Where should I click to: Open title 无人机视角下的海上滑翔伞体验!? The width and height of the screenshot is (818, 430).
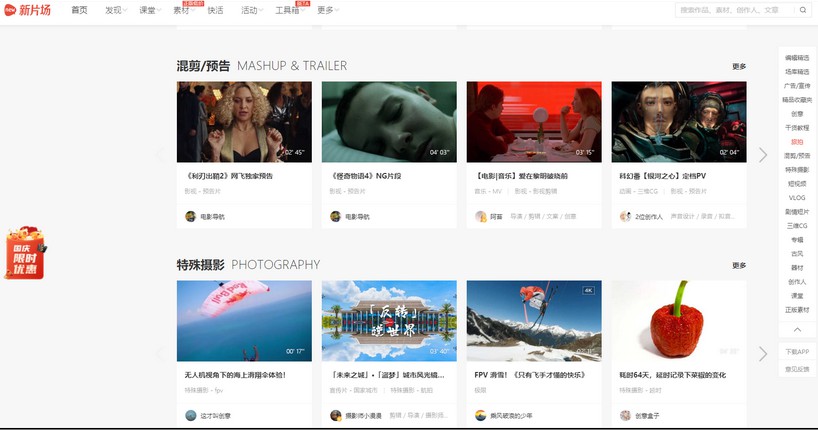click(x=235, y=375)
